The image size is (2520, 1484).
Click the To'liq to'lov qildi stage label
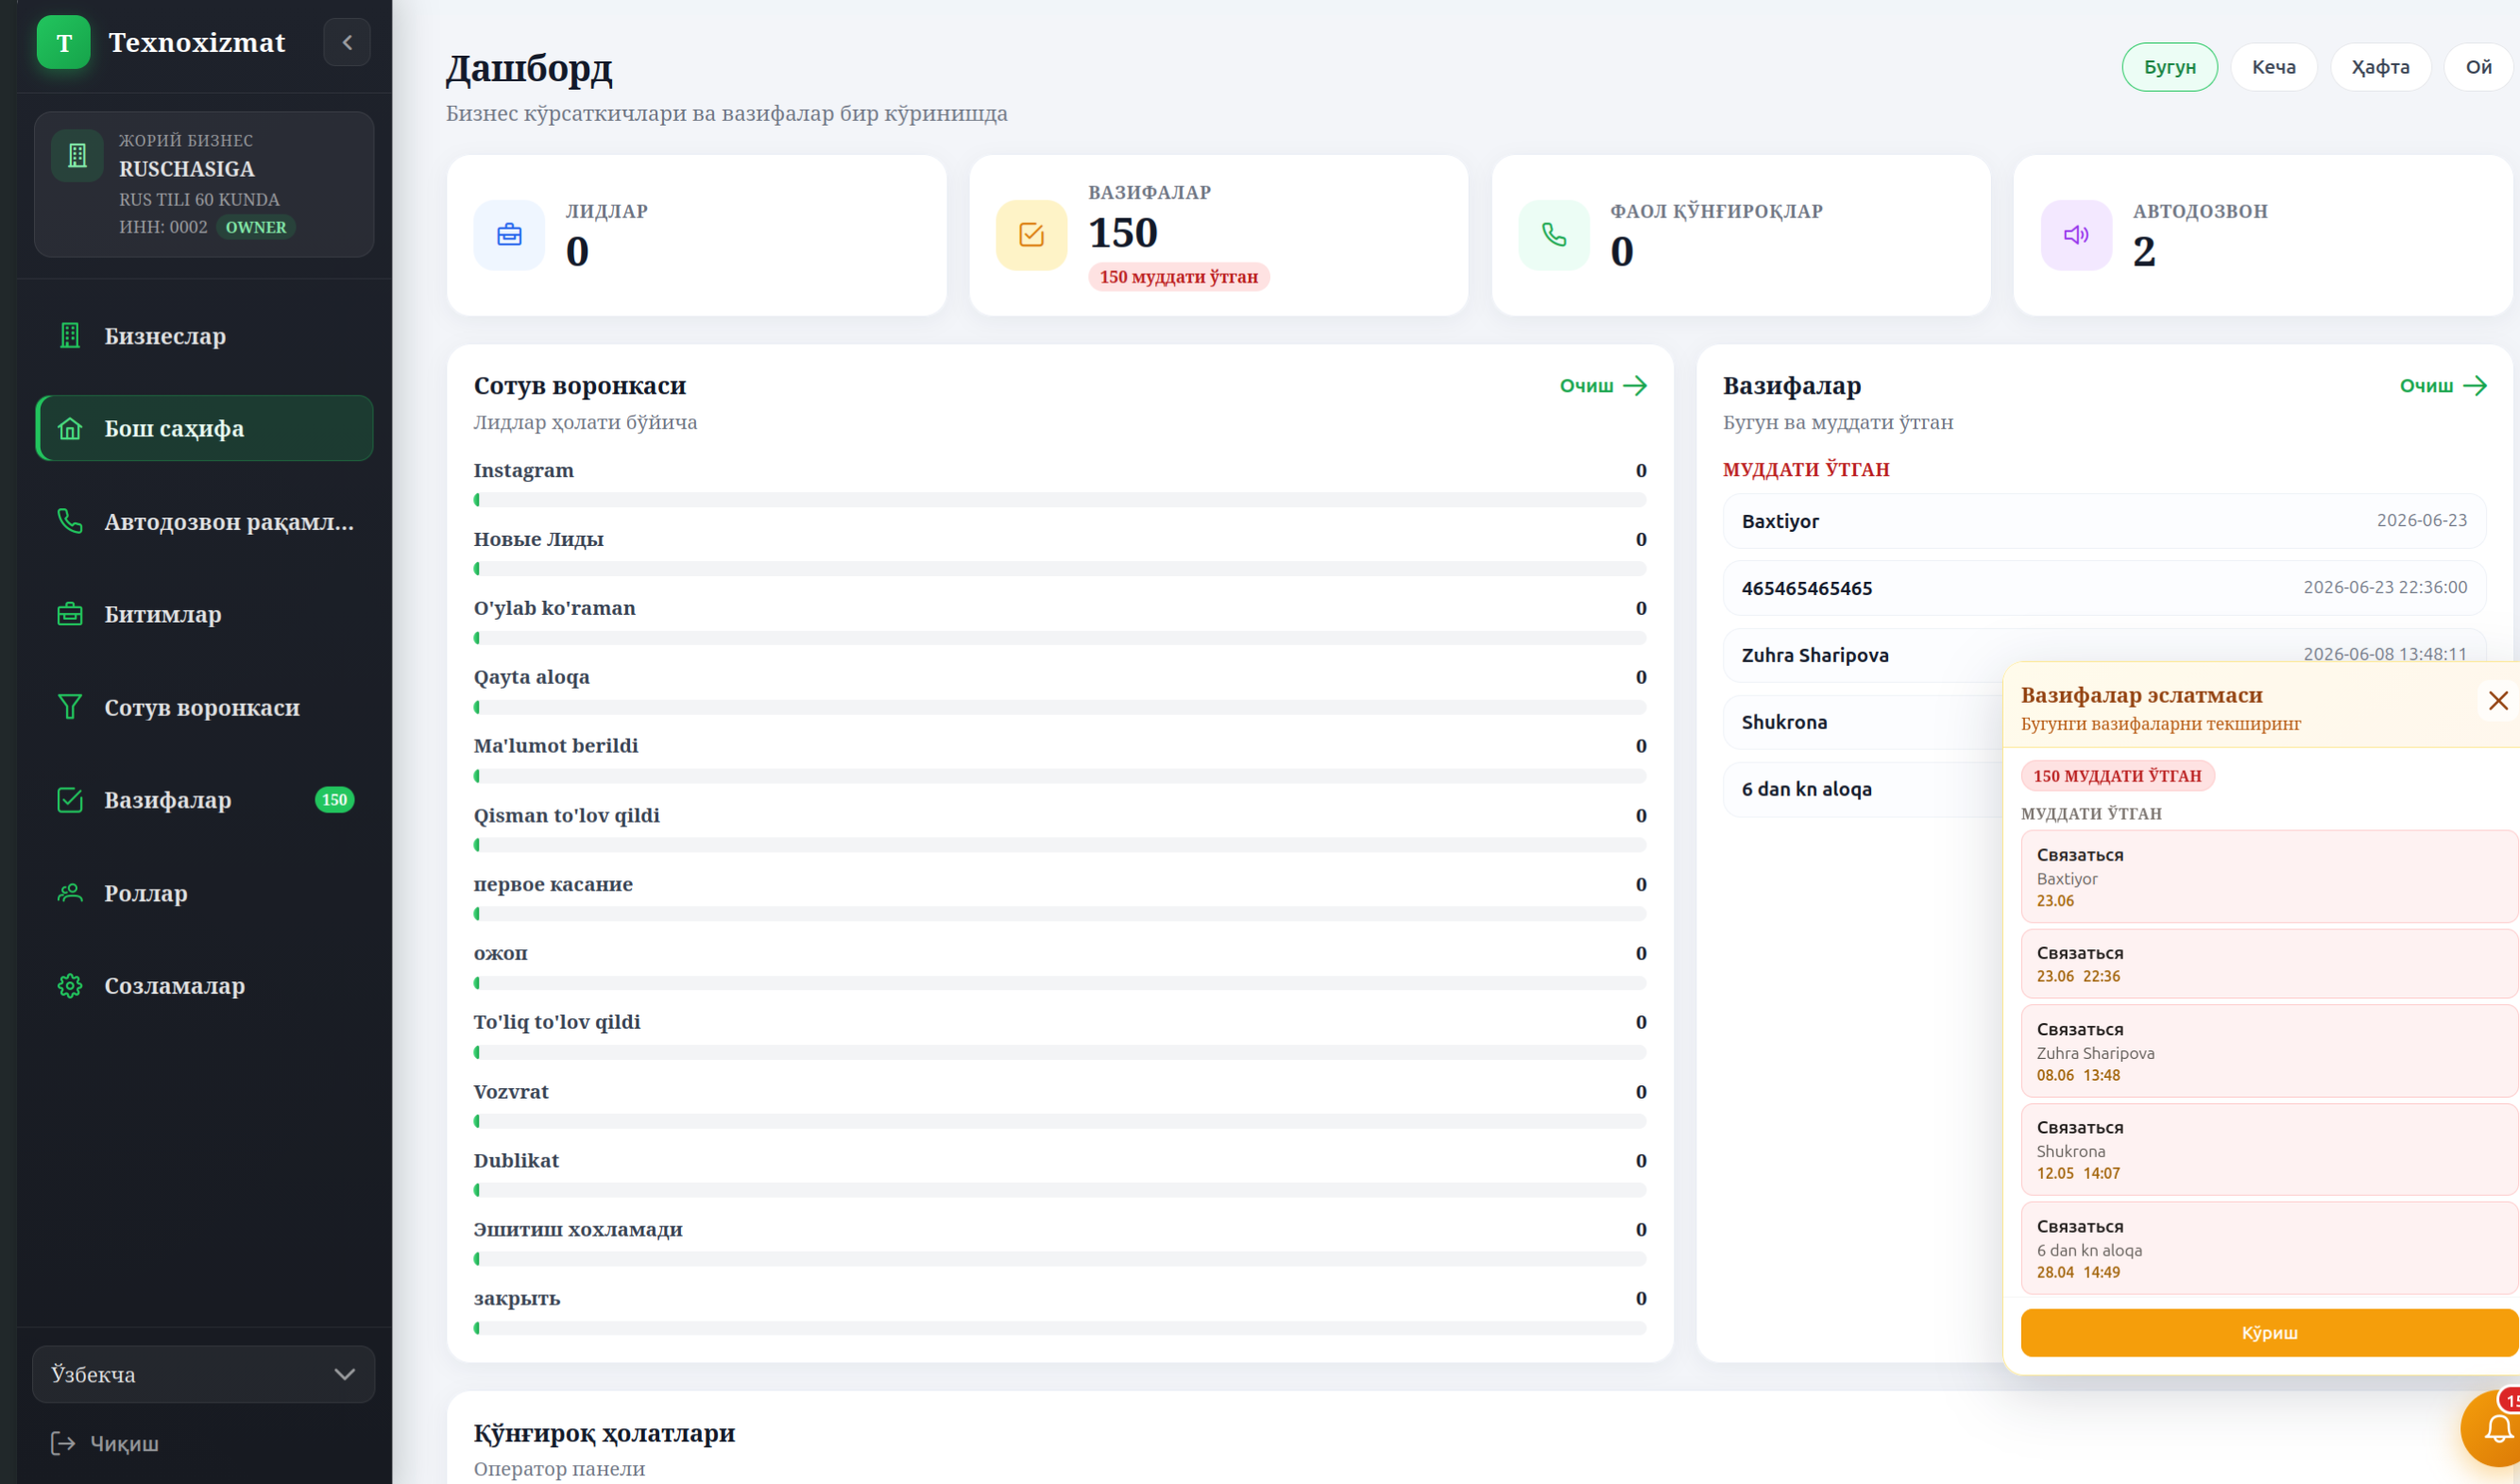point(557,1022)
